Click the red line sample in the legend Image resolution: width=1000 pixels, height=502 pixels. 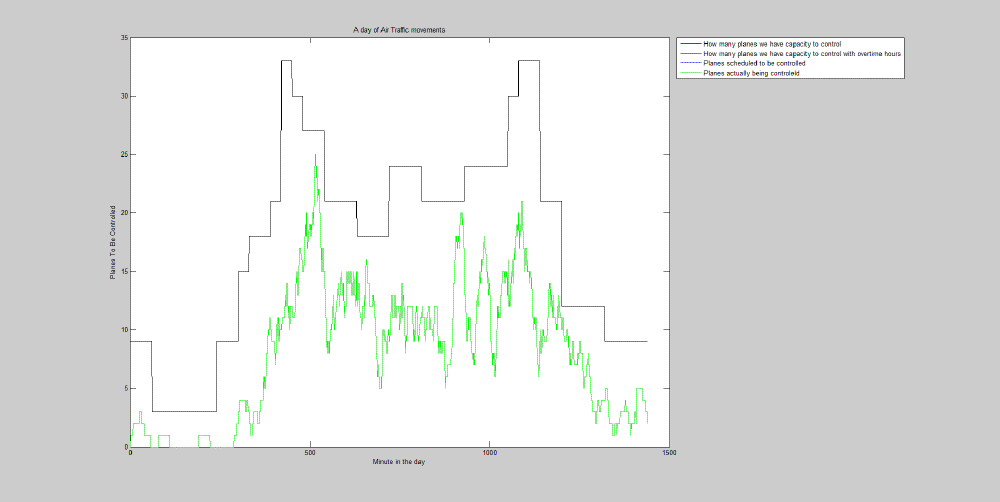[x=689, y=44]
